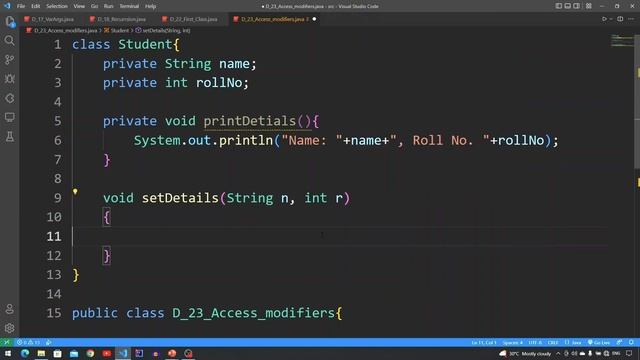Screen dimensions: 640x360
Task: Expand the Student breadcrumb
Action: click(x=119, y=30)
